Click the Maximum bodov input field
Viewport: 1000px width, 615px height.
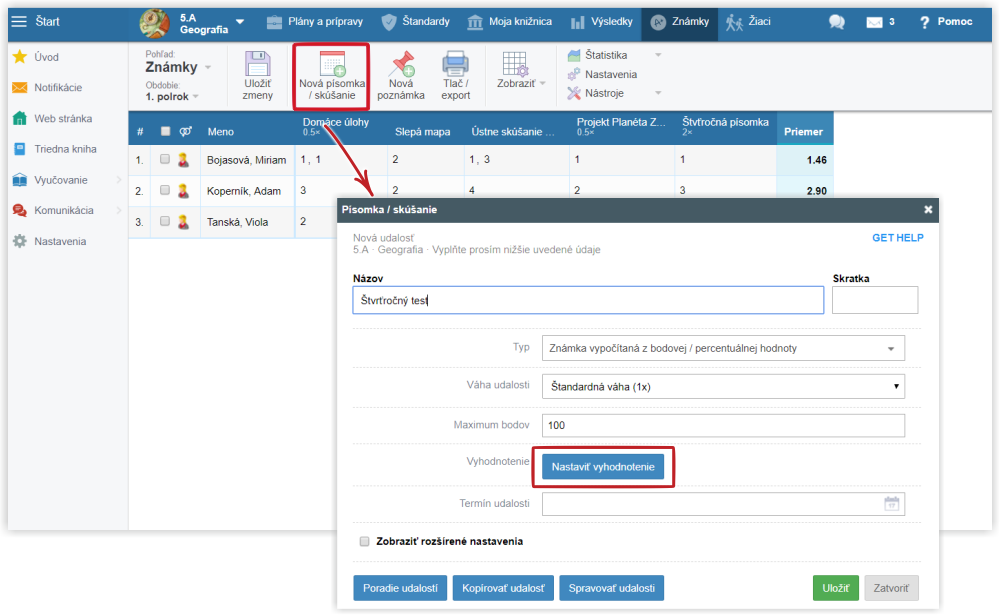[x=722, y=425]
